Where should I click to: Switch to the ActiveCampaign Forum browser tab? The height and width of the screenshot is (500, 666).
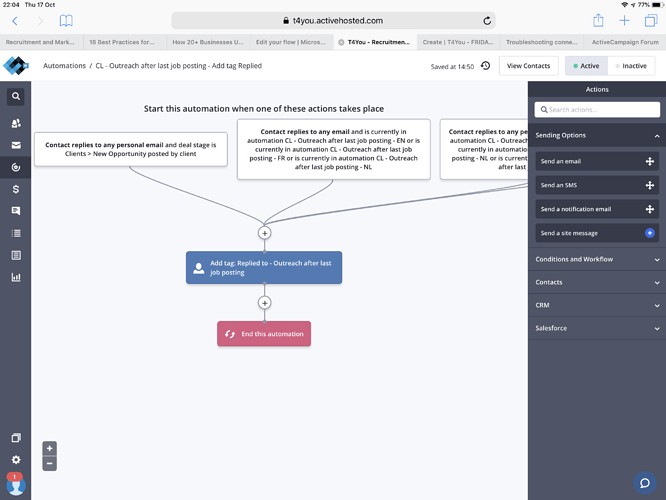point(624,42)
